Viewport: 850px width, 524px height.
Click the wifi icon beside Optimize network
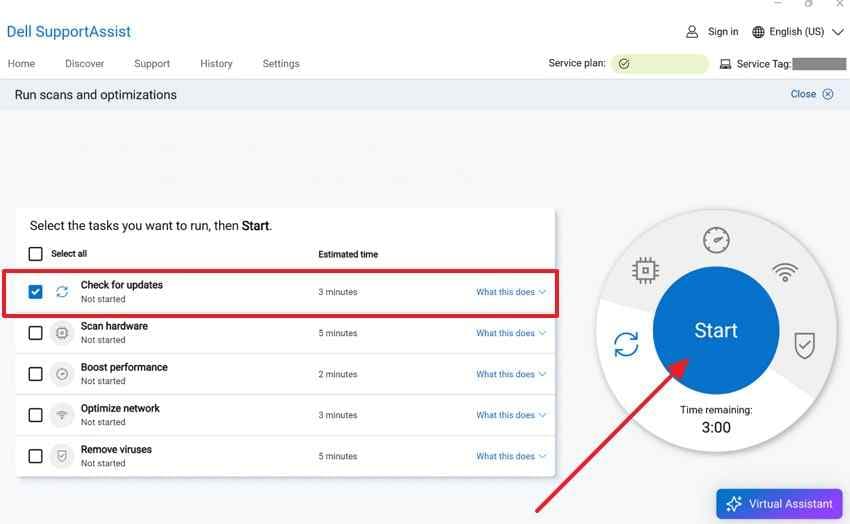62,415
